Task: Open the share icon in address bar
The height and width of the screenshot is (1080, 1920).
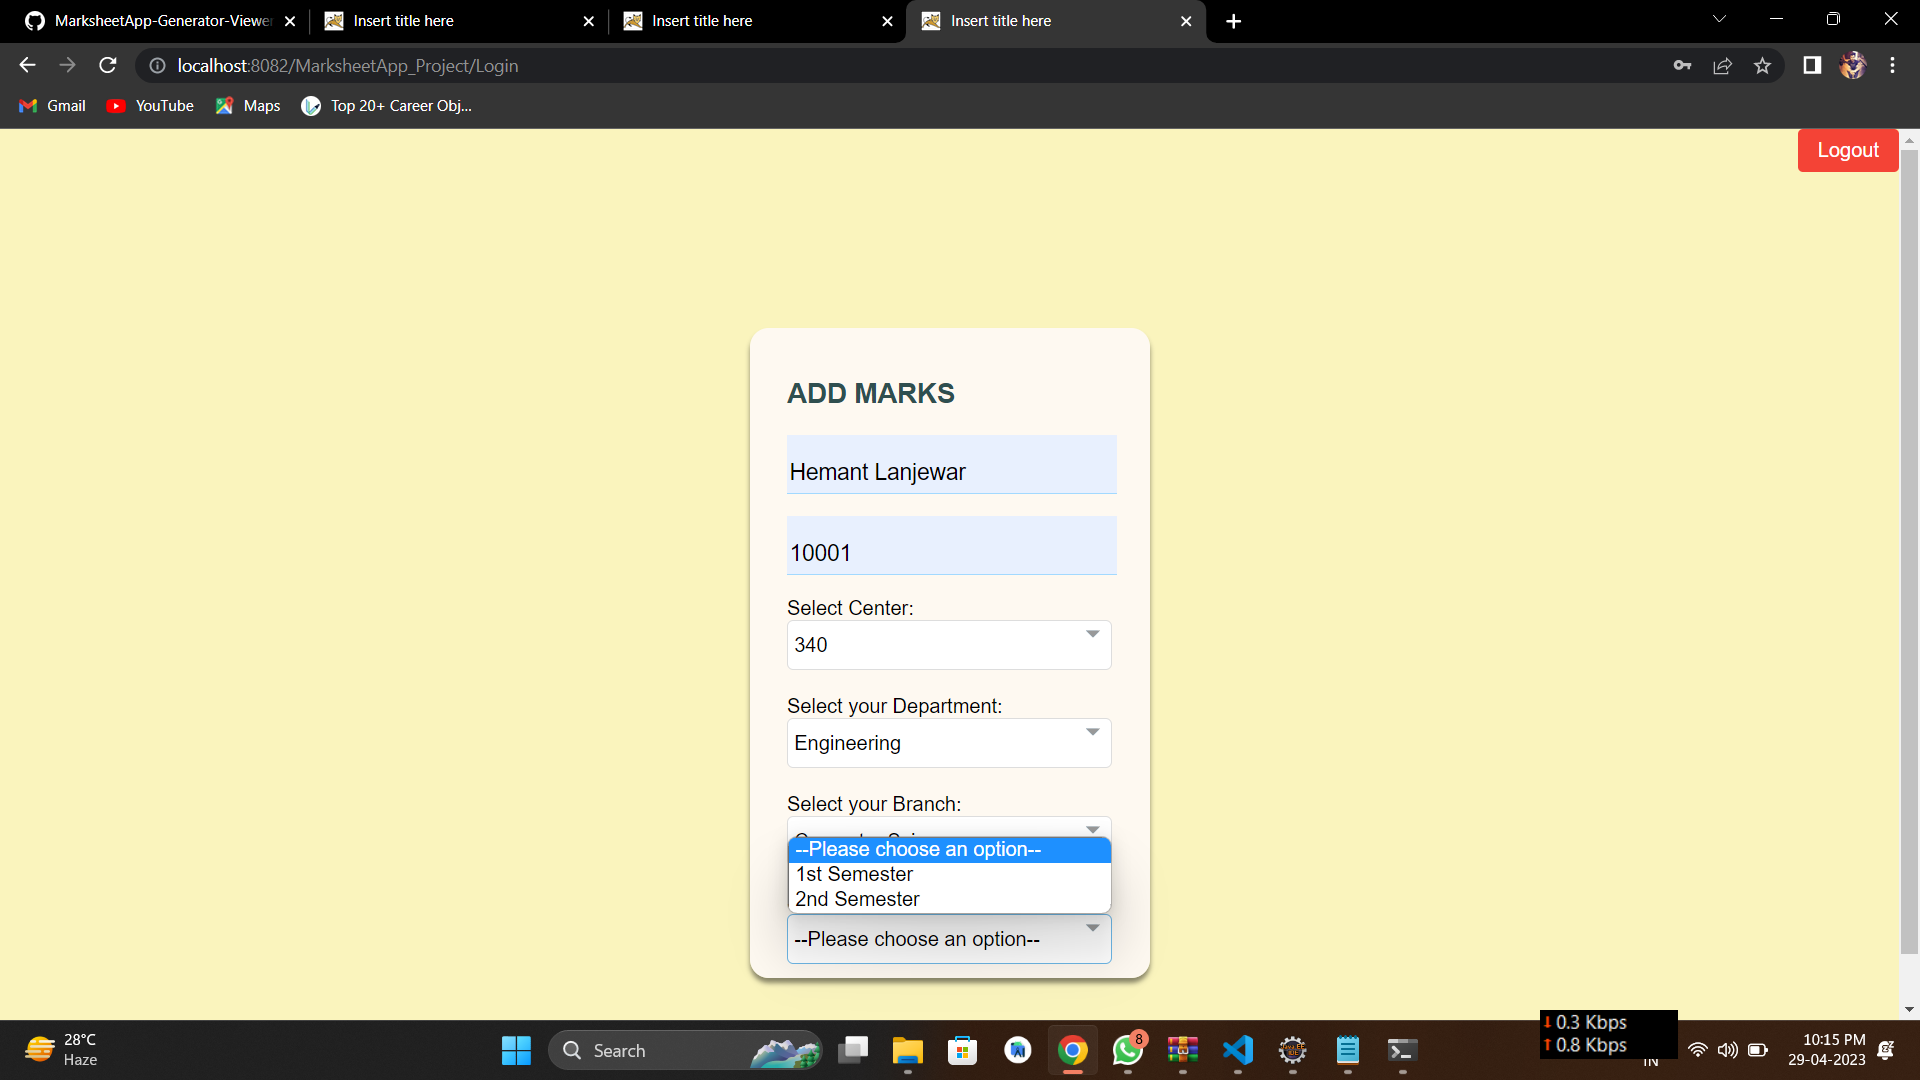Action: tap(1722, 65)
